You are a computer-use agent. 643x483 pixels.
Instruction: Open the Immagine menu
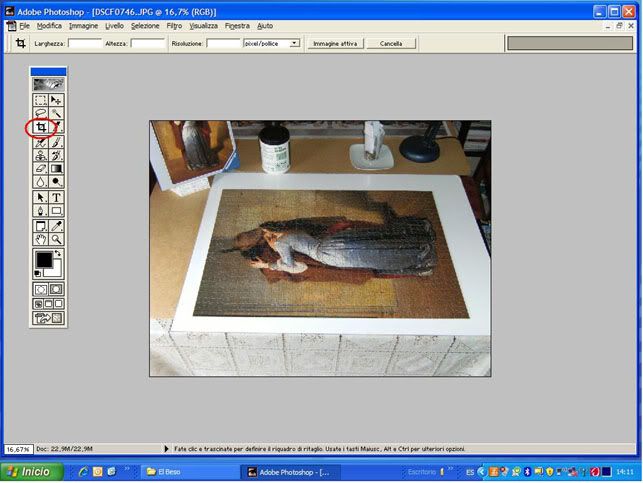click(x=83, y=26)
